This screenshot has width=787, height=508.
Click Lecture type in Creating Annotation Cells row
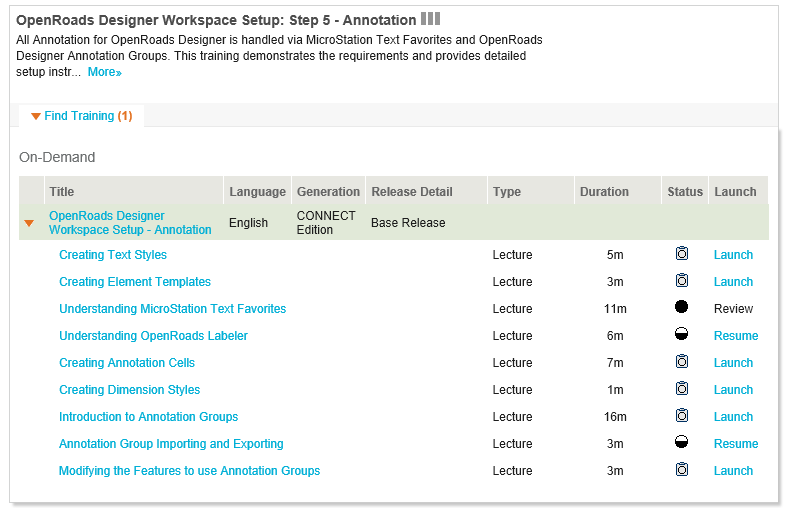(x=512, y=363)
